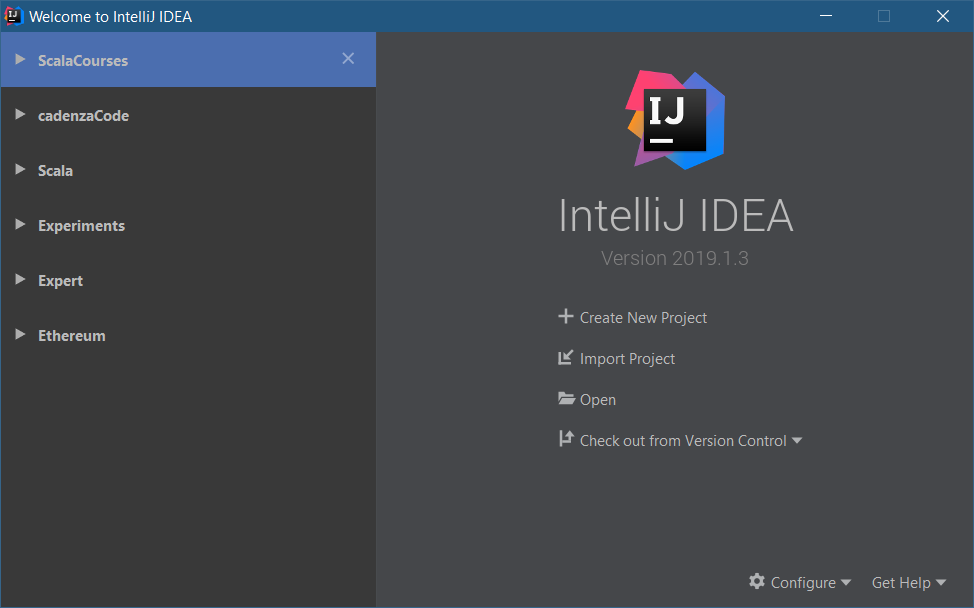Click the version control checkout icon

pos(565,438)
